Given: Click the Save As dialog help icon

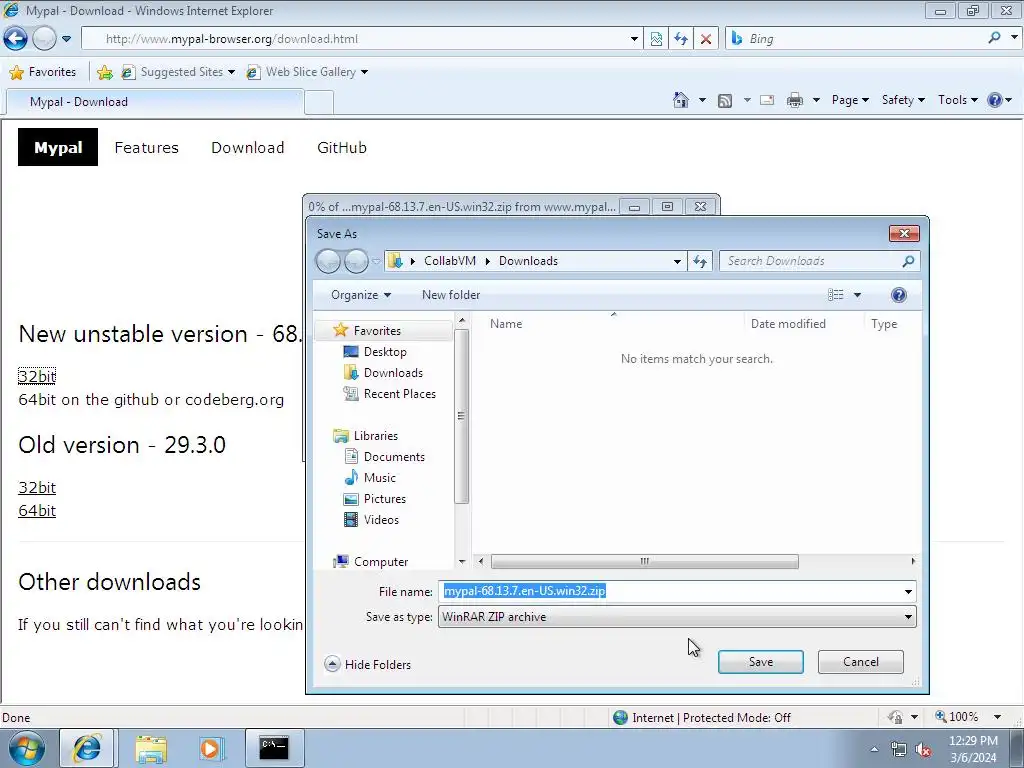Looking at the screenshot, I should tap(899, 295).
